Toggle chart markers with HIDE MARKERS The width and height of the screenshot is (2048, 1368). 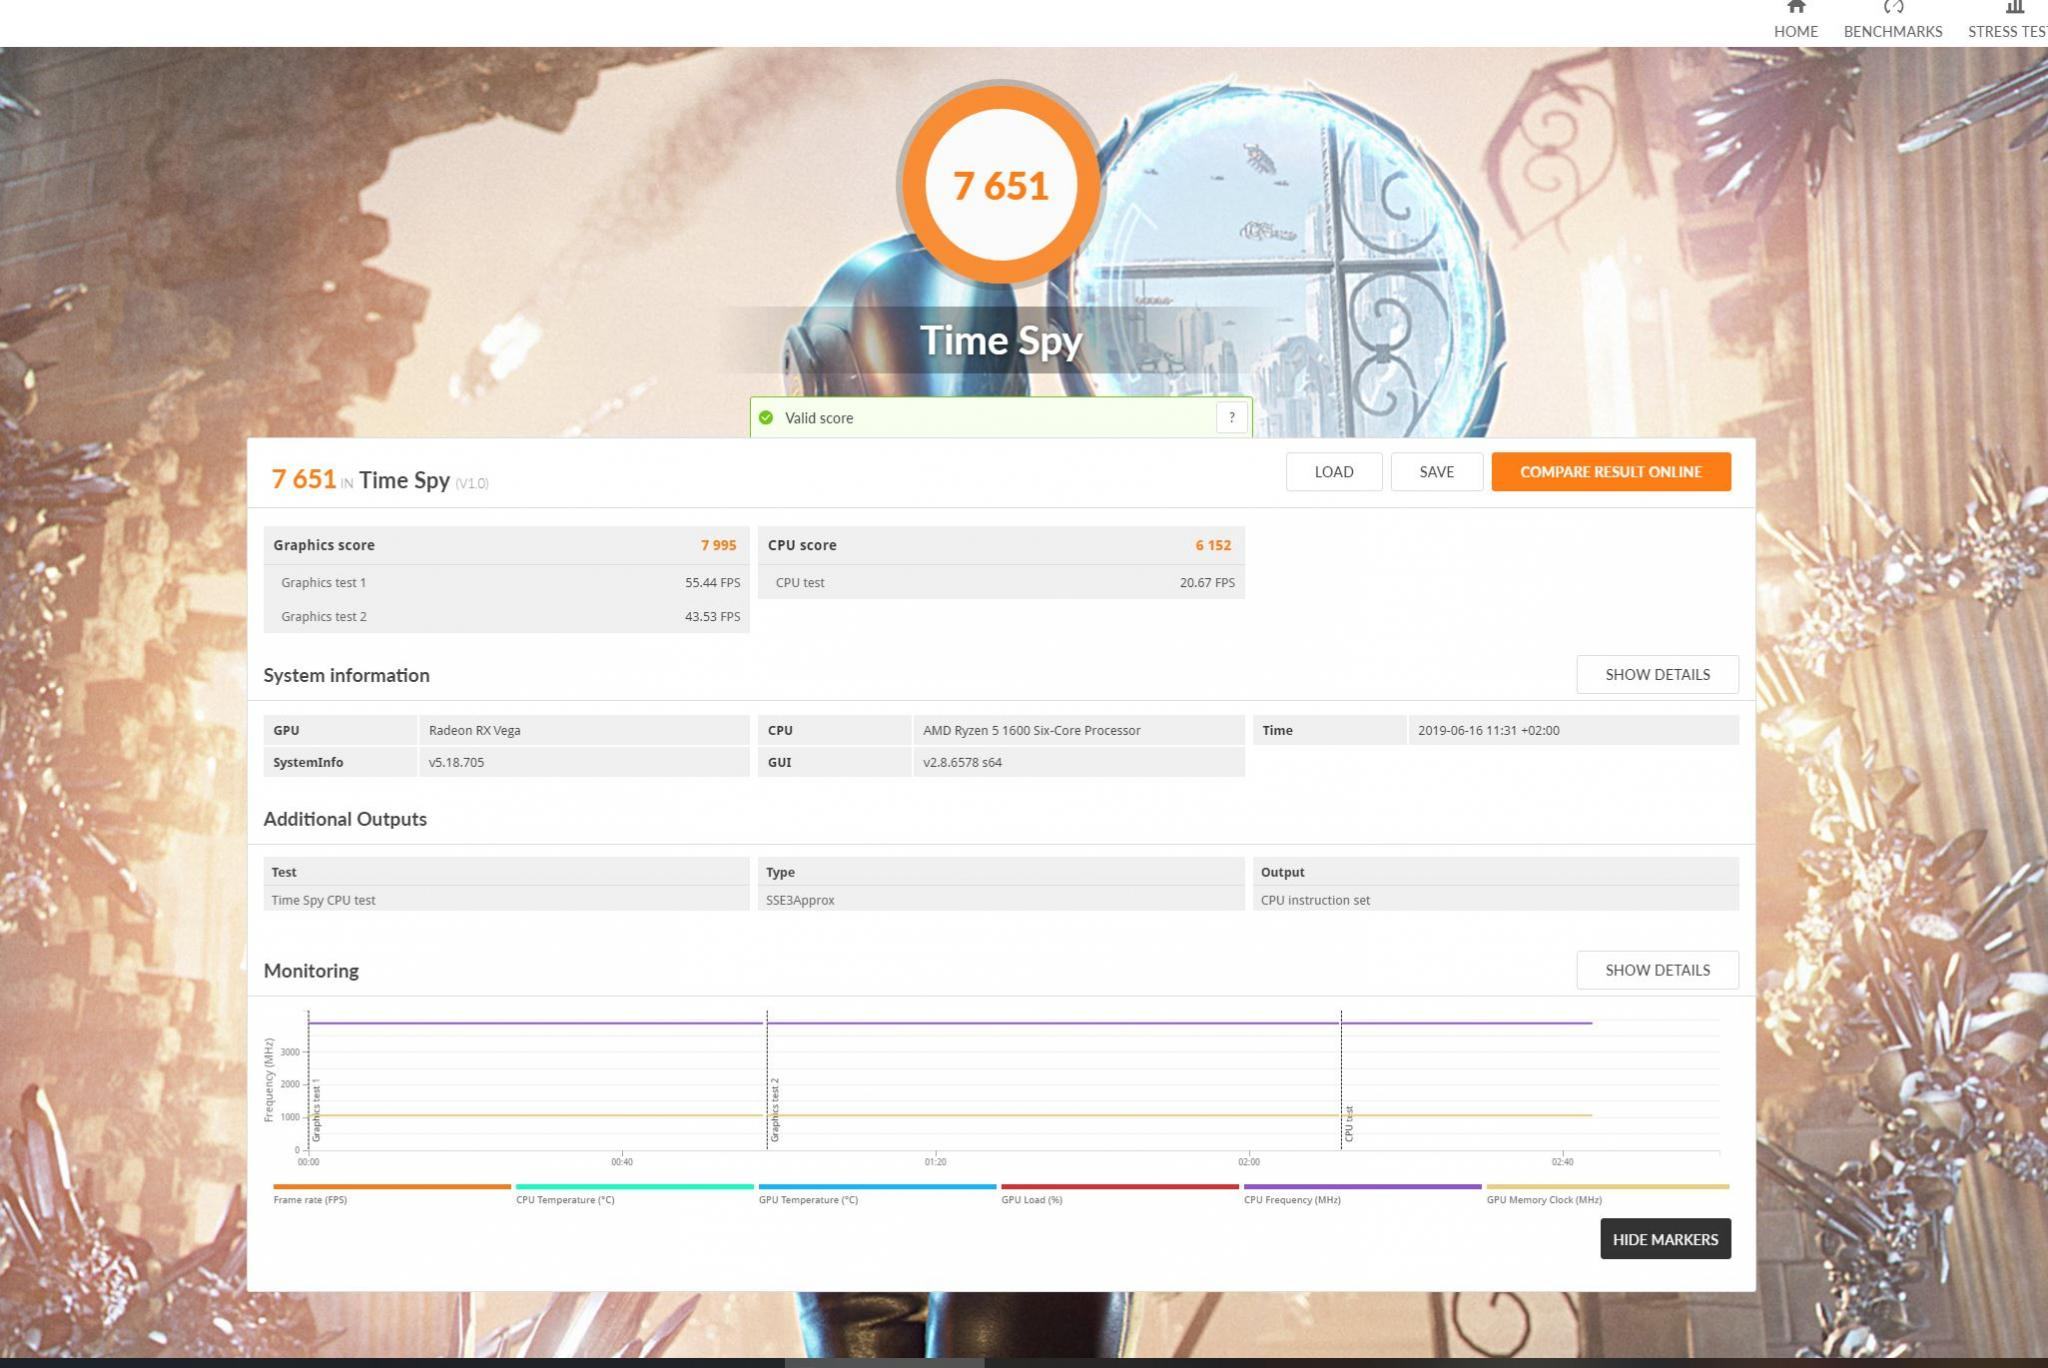[x=1664, y=1239]
